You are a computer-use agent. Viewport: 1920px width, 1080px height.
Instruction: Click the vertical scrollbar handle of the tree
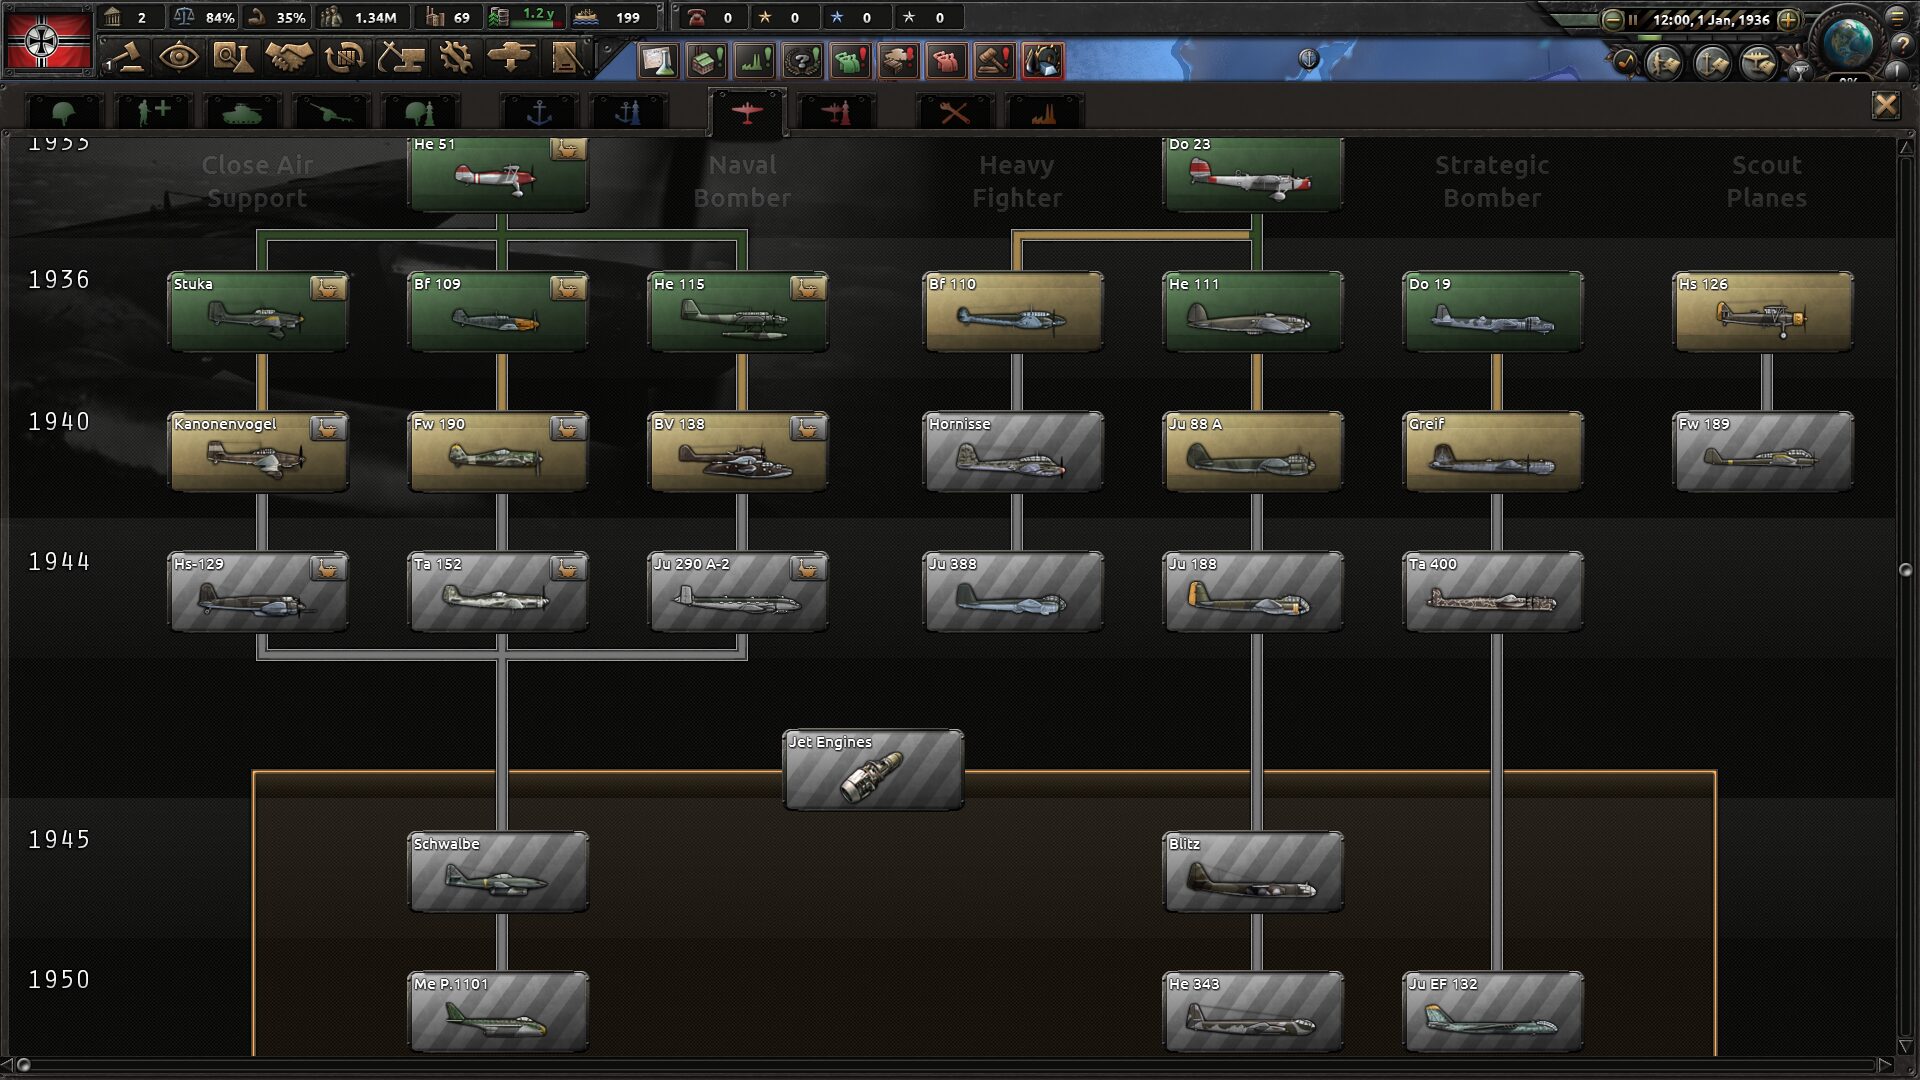(1905, 569)
